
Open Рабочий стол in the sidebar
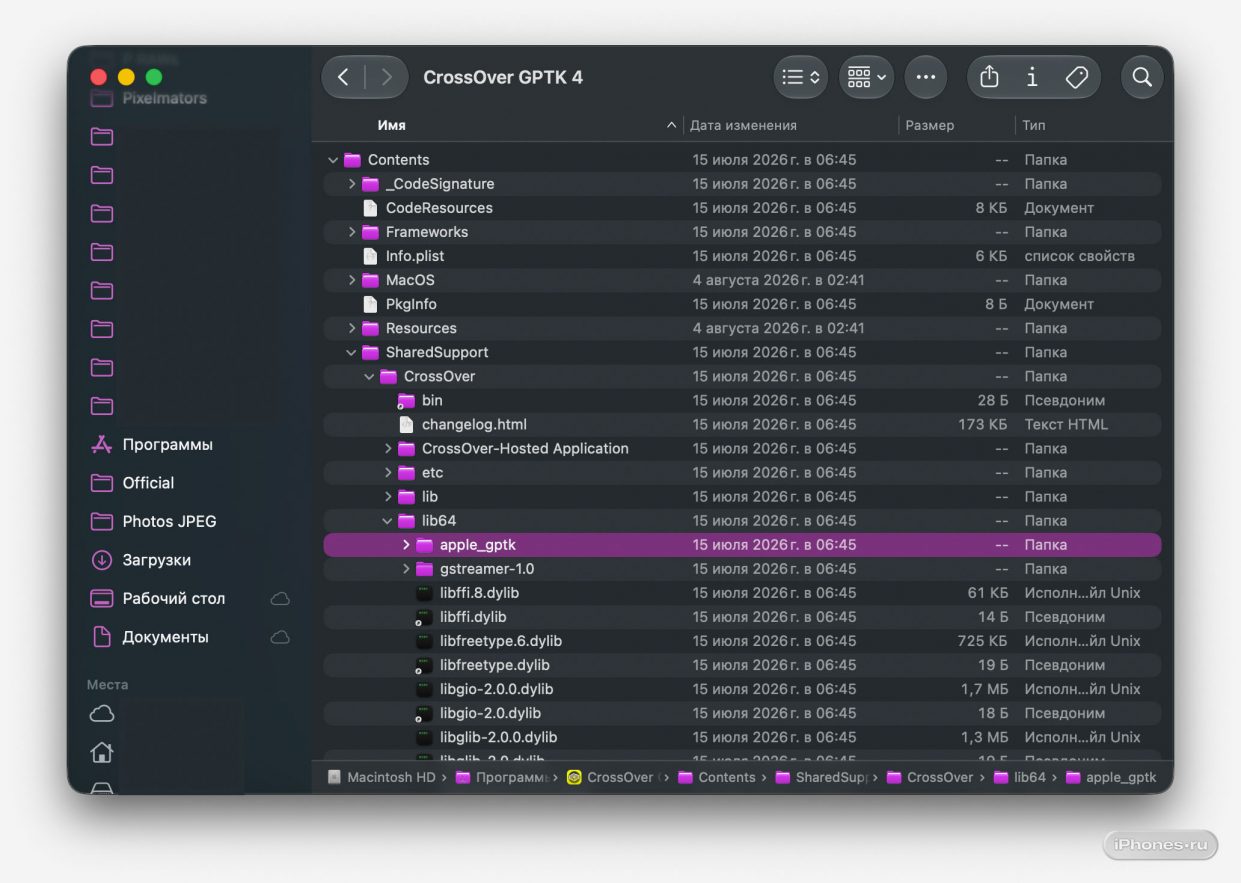(x=173, y=598)
